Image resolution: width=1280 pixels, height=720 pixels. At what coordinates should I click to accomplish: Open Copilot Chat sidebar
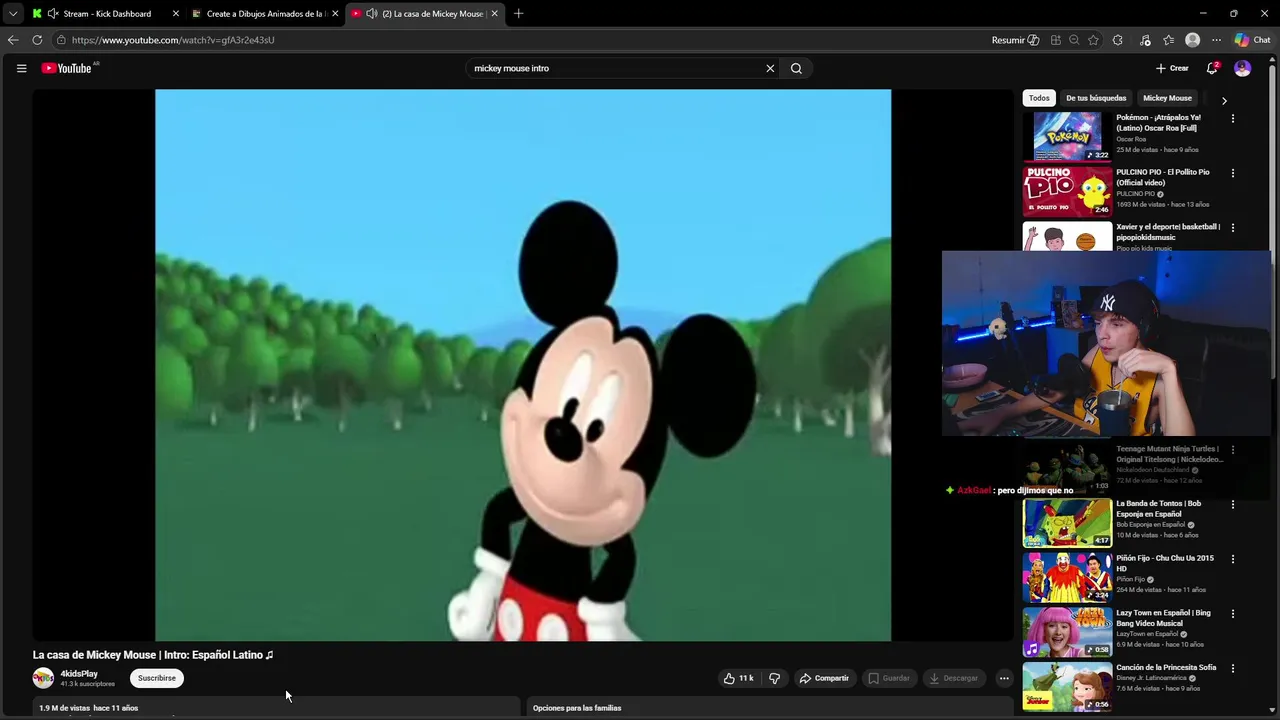tap(1252, 40)
